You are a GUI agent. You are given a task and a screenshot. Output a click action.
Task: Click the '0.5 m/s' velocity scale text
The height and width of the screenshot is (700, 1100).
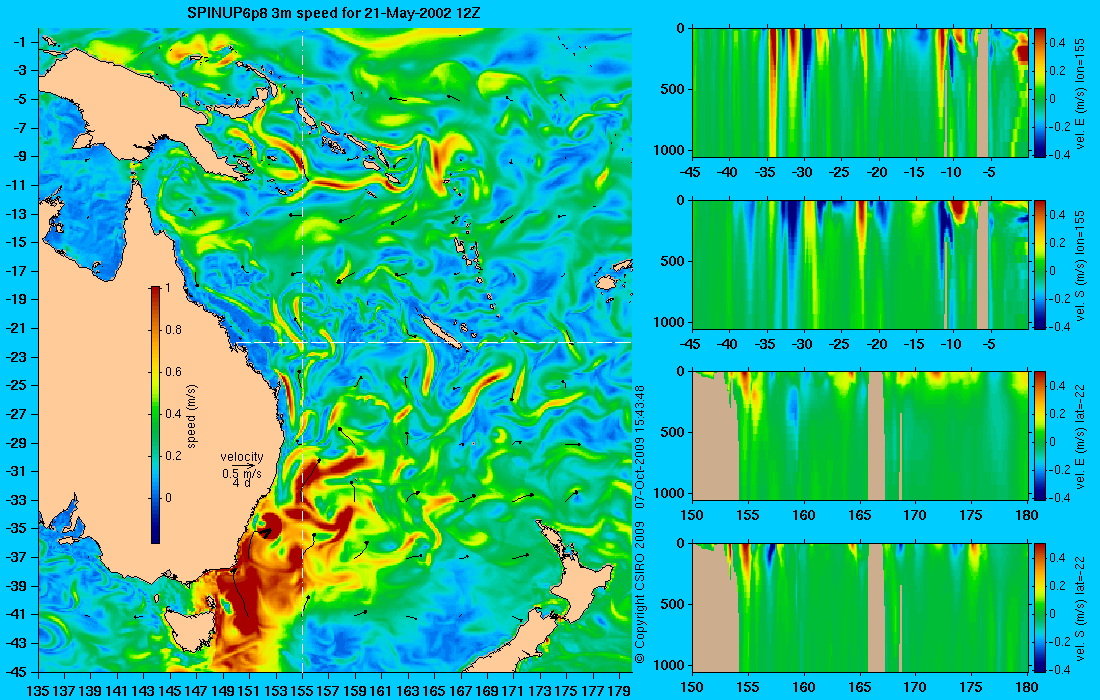pos(241,474)
